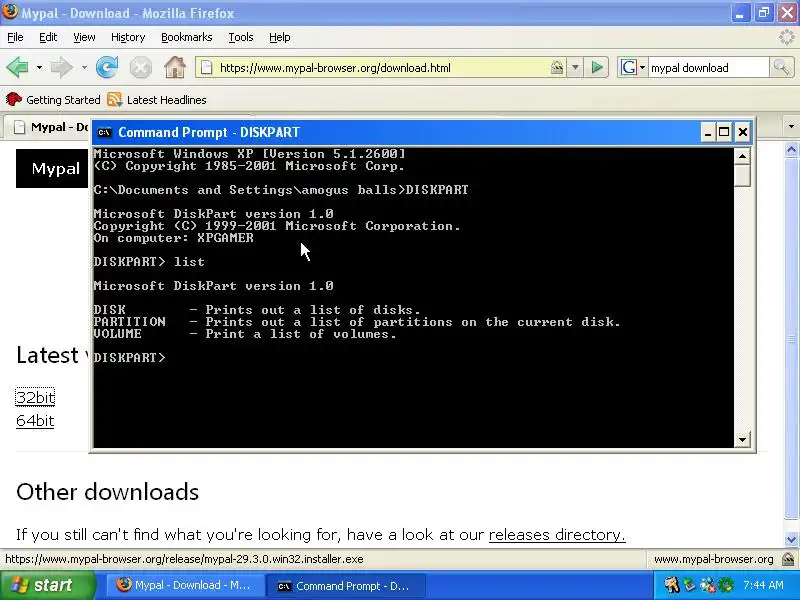Viewport: 800px width, 600px height.
Task: Go back with the green Back arrow
Action: [x=17, y=67]
